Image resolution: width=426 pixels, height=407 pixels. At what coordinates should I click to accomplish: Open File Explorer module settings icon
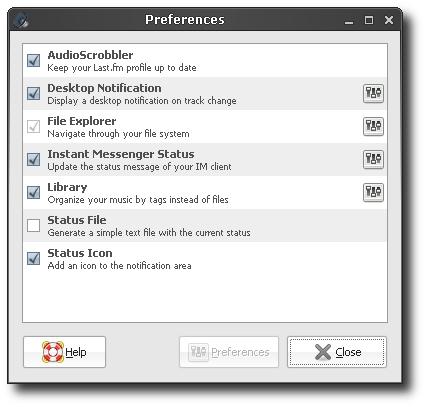(x=373, y=126)
